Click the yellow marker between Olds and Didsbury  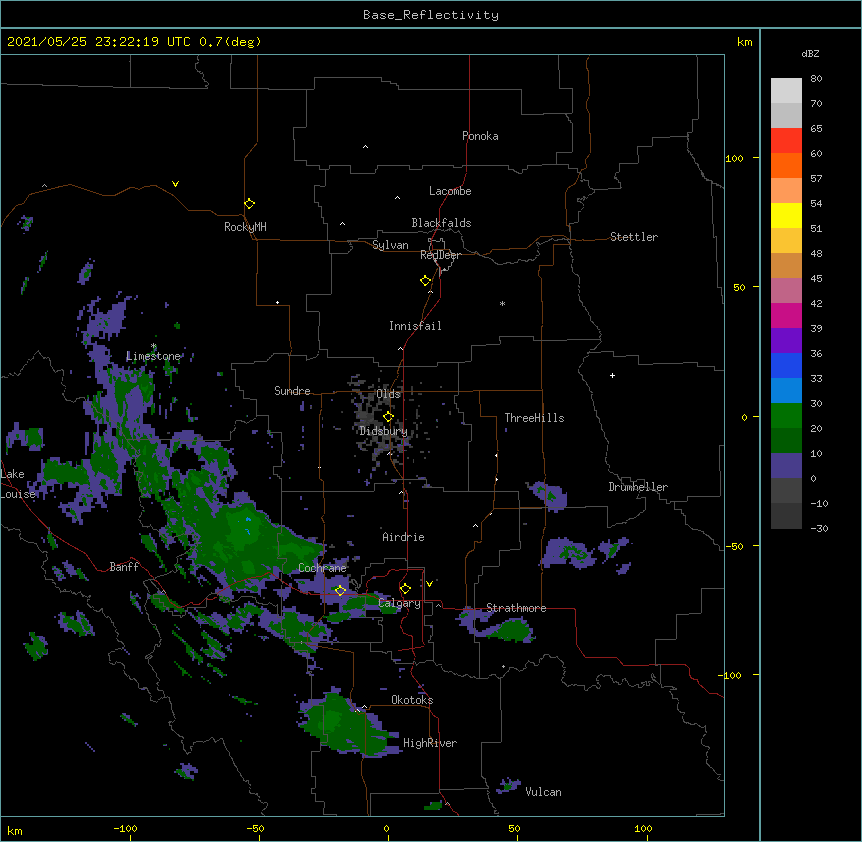[389, 417]
